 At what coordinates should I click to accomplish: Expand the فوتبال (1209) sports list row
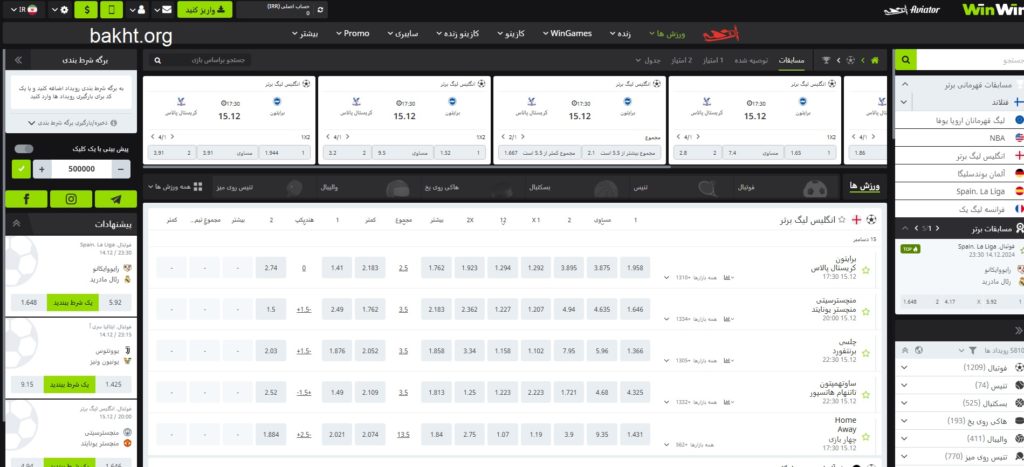pyautogui.click(x=959, y=368)
